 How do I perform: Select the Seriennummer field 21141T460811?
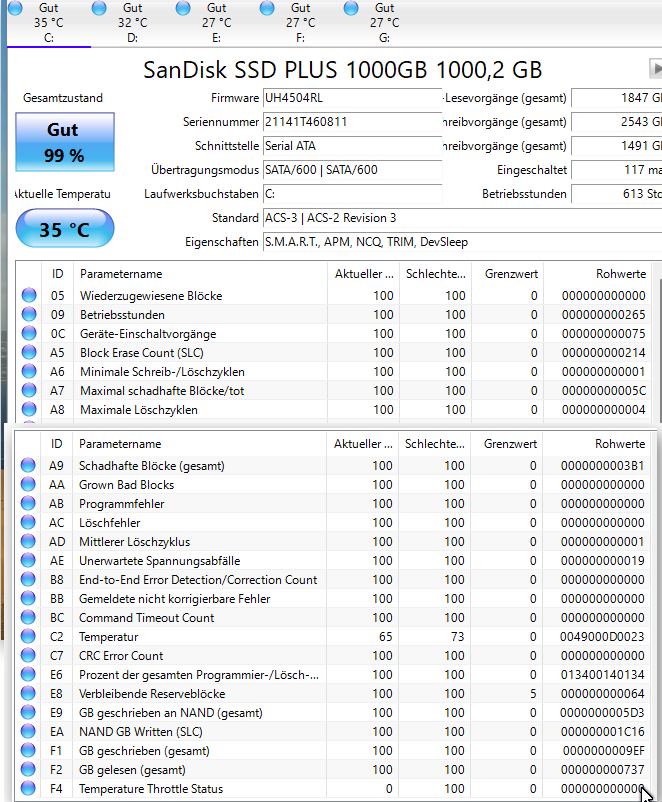(352, 122)
